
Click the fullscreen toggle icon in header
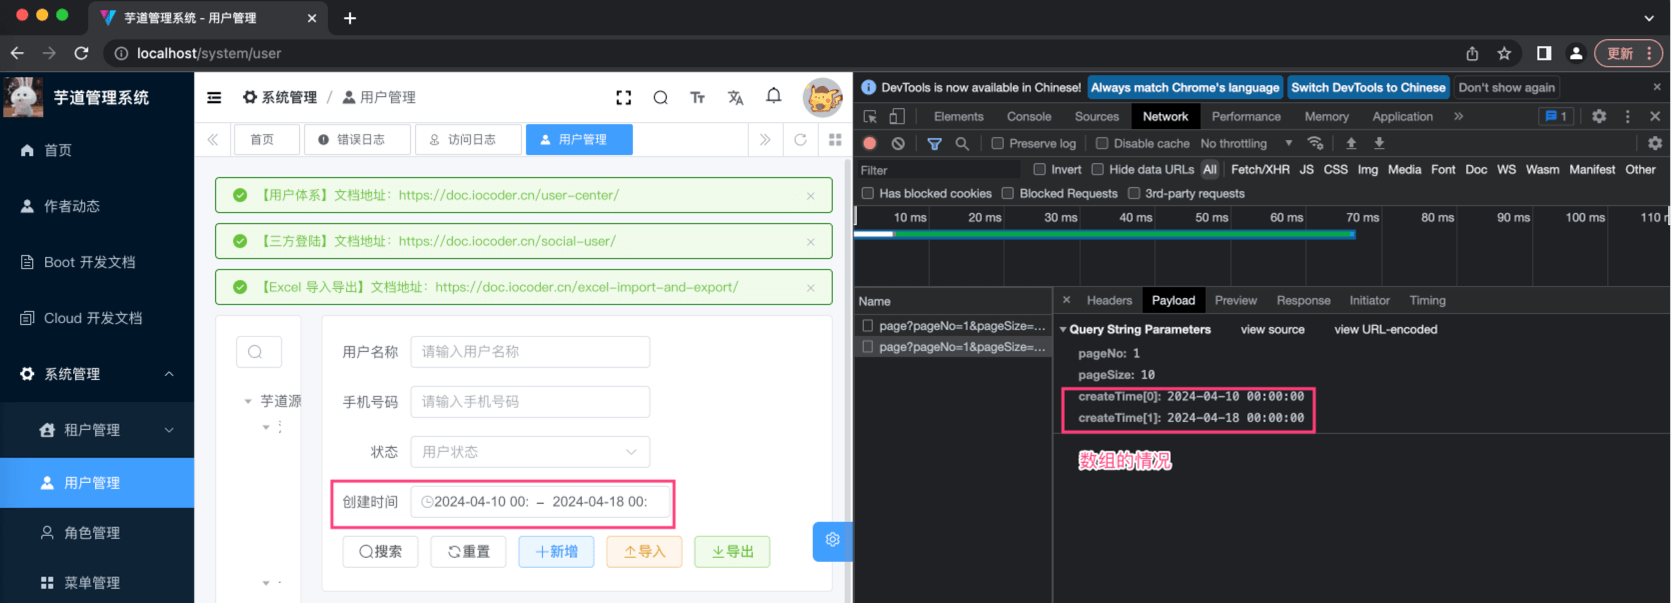click(x=624, y=97)
